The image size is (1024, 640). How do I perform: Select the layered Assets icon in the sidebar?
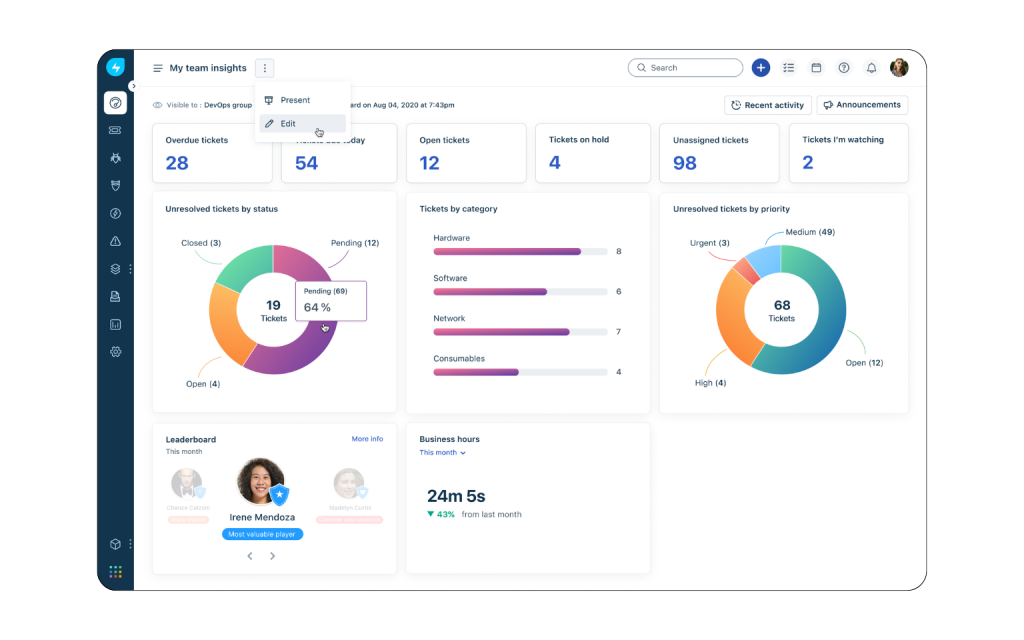[x=115, y=269]
